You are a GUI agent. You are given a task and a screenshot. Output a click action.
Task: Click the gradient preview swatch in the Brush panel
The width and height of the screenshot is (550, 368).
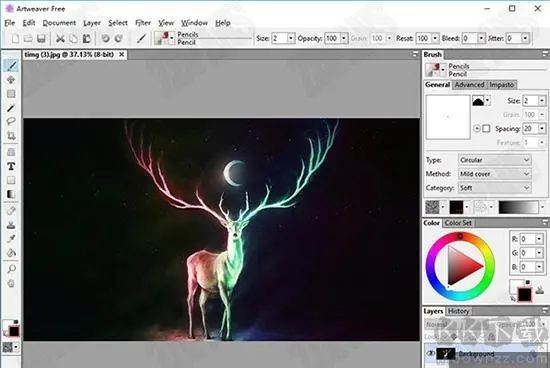click(518, 207)
